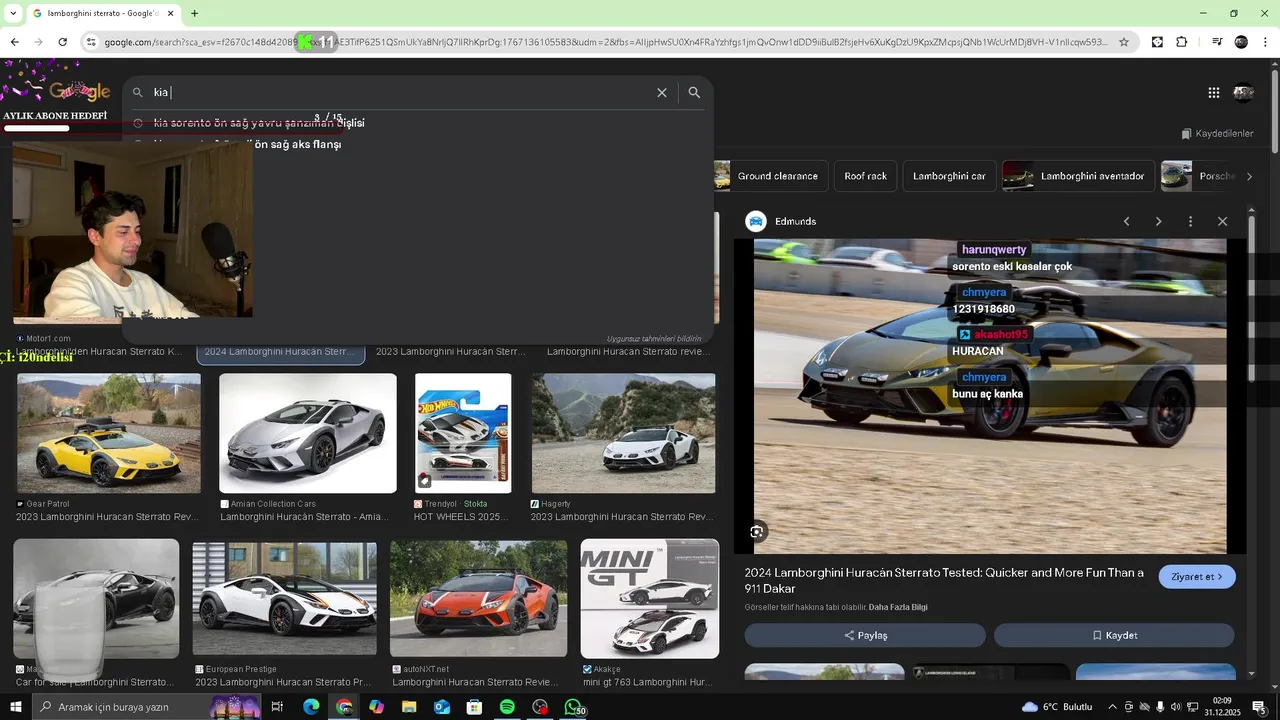Viewport: 1280px width, 720px height.
Task: Open the volume control in system tray
Action: coord(1176,707)
